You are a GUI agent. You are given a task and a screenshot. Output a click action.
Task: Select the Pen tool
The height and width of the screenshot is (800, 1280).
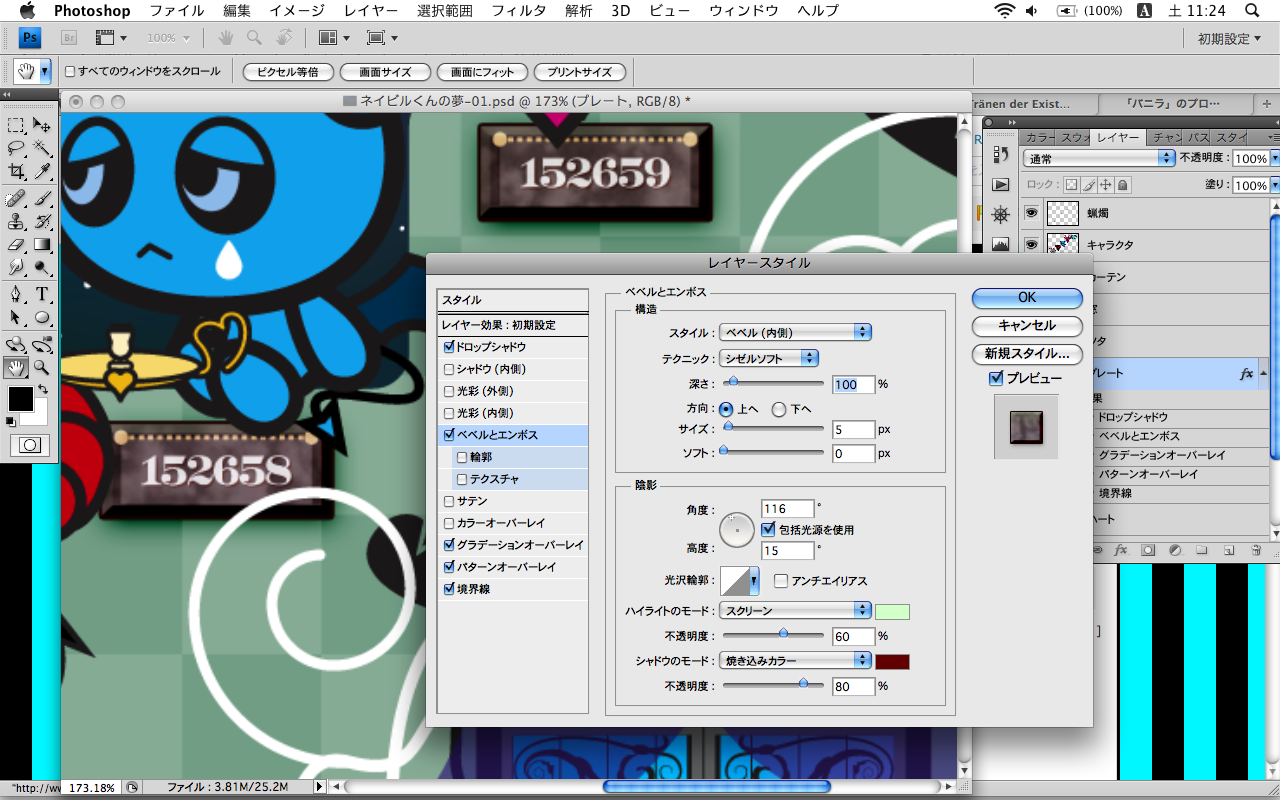[16, 294]
